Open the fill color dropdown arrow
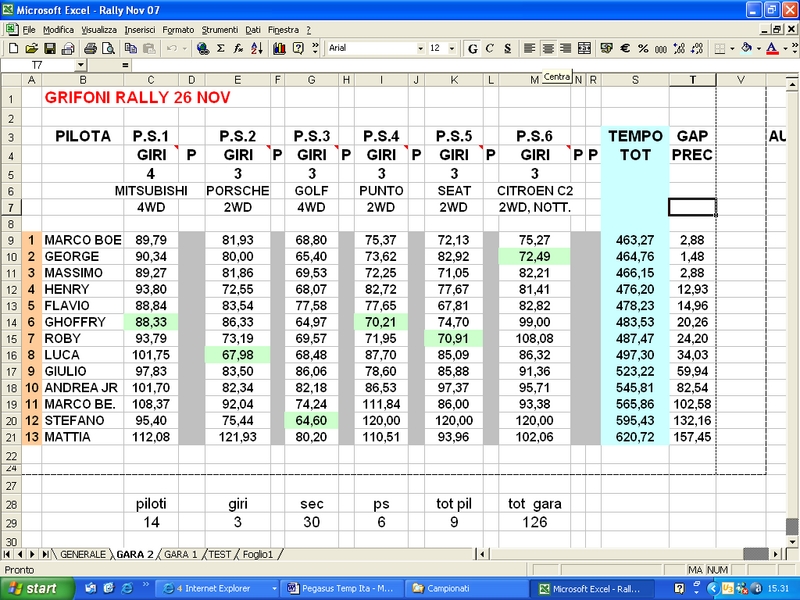 [759, 48]
